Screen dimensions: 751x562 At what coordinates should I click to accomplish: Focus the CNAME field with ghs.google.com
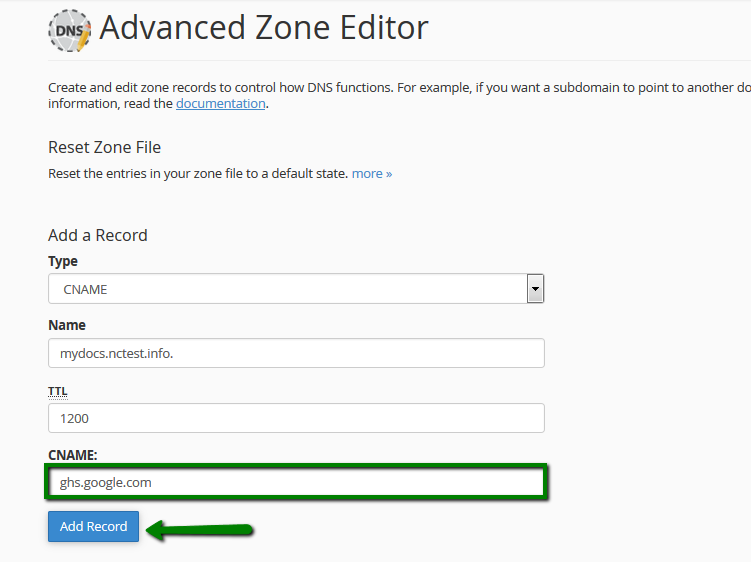click(296, 482)
